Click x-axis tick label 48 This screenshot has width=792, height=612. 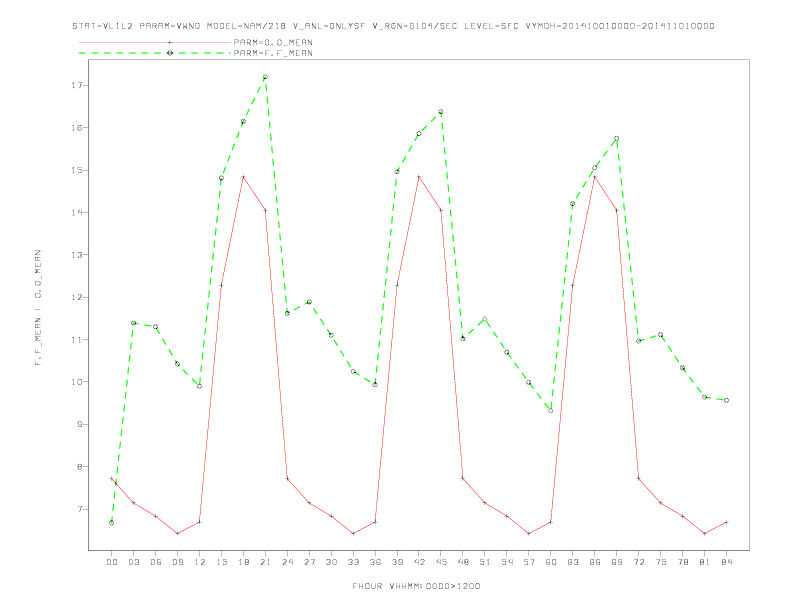pyautogui.click(x=463, y=562)
